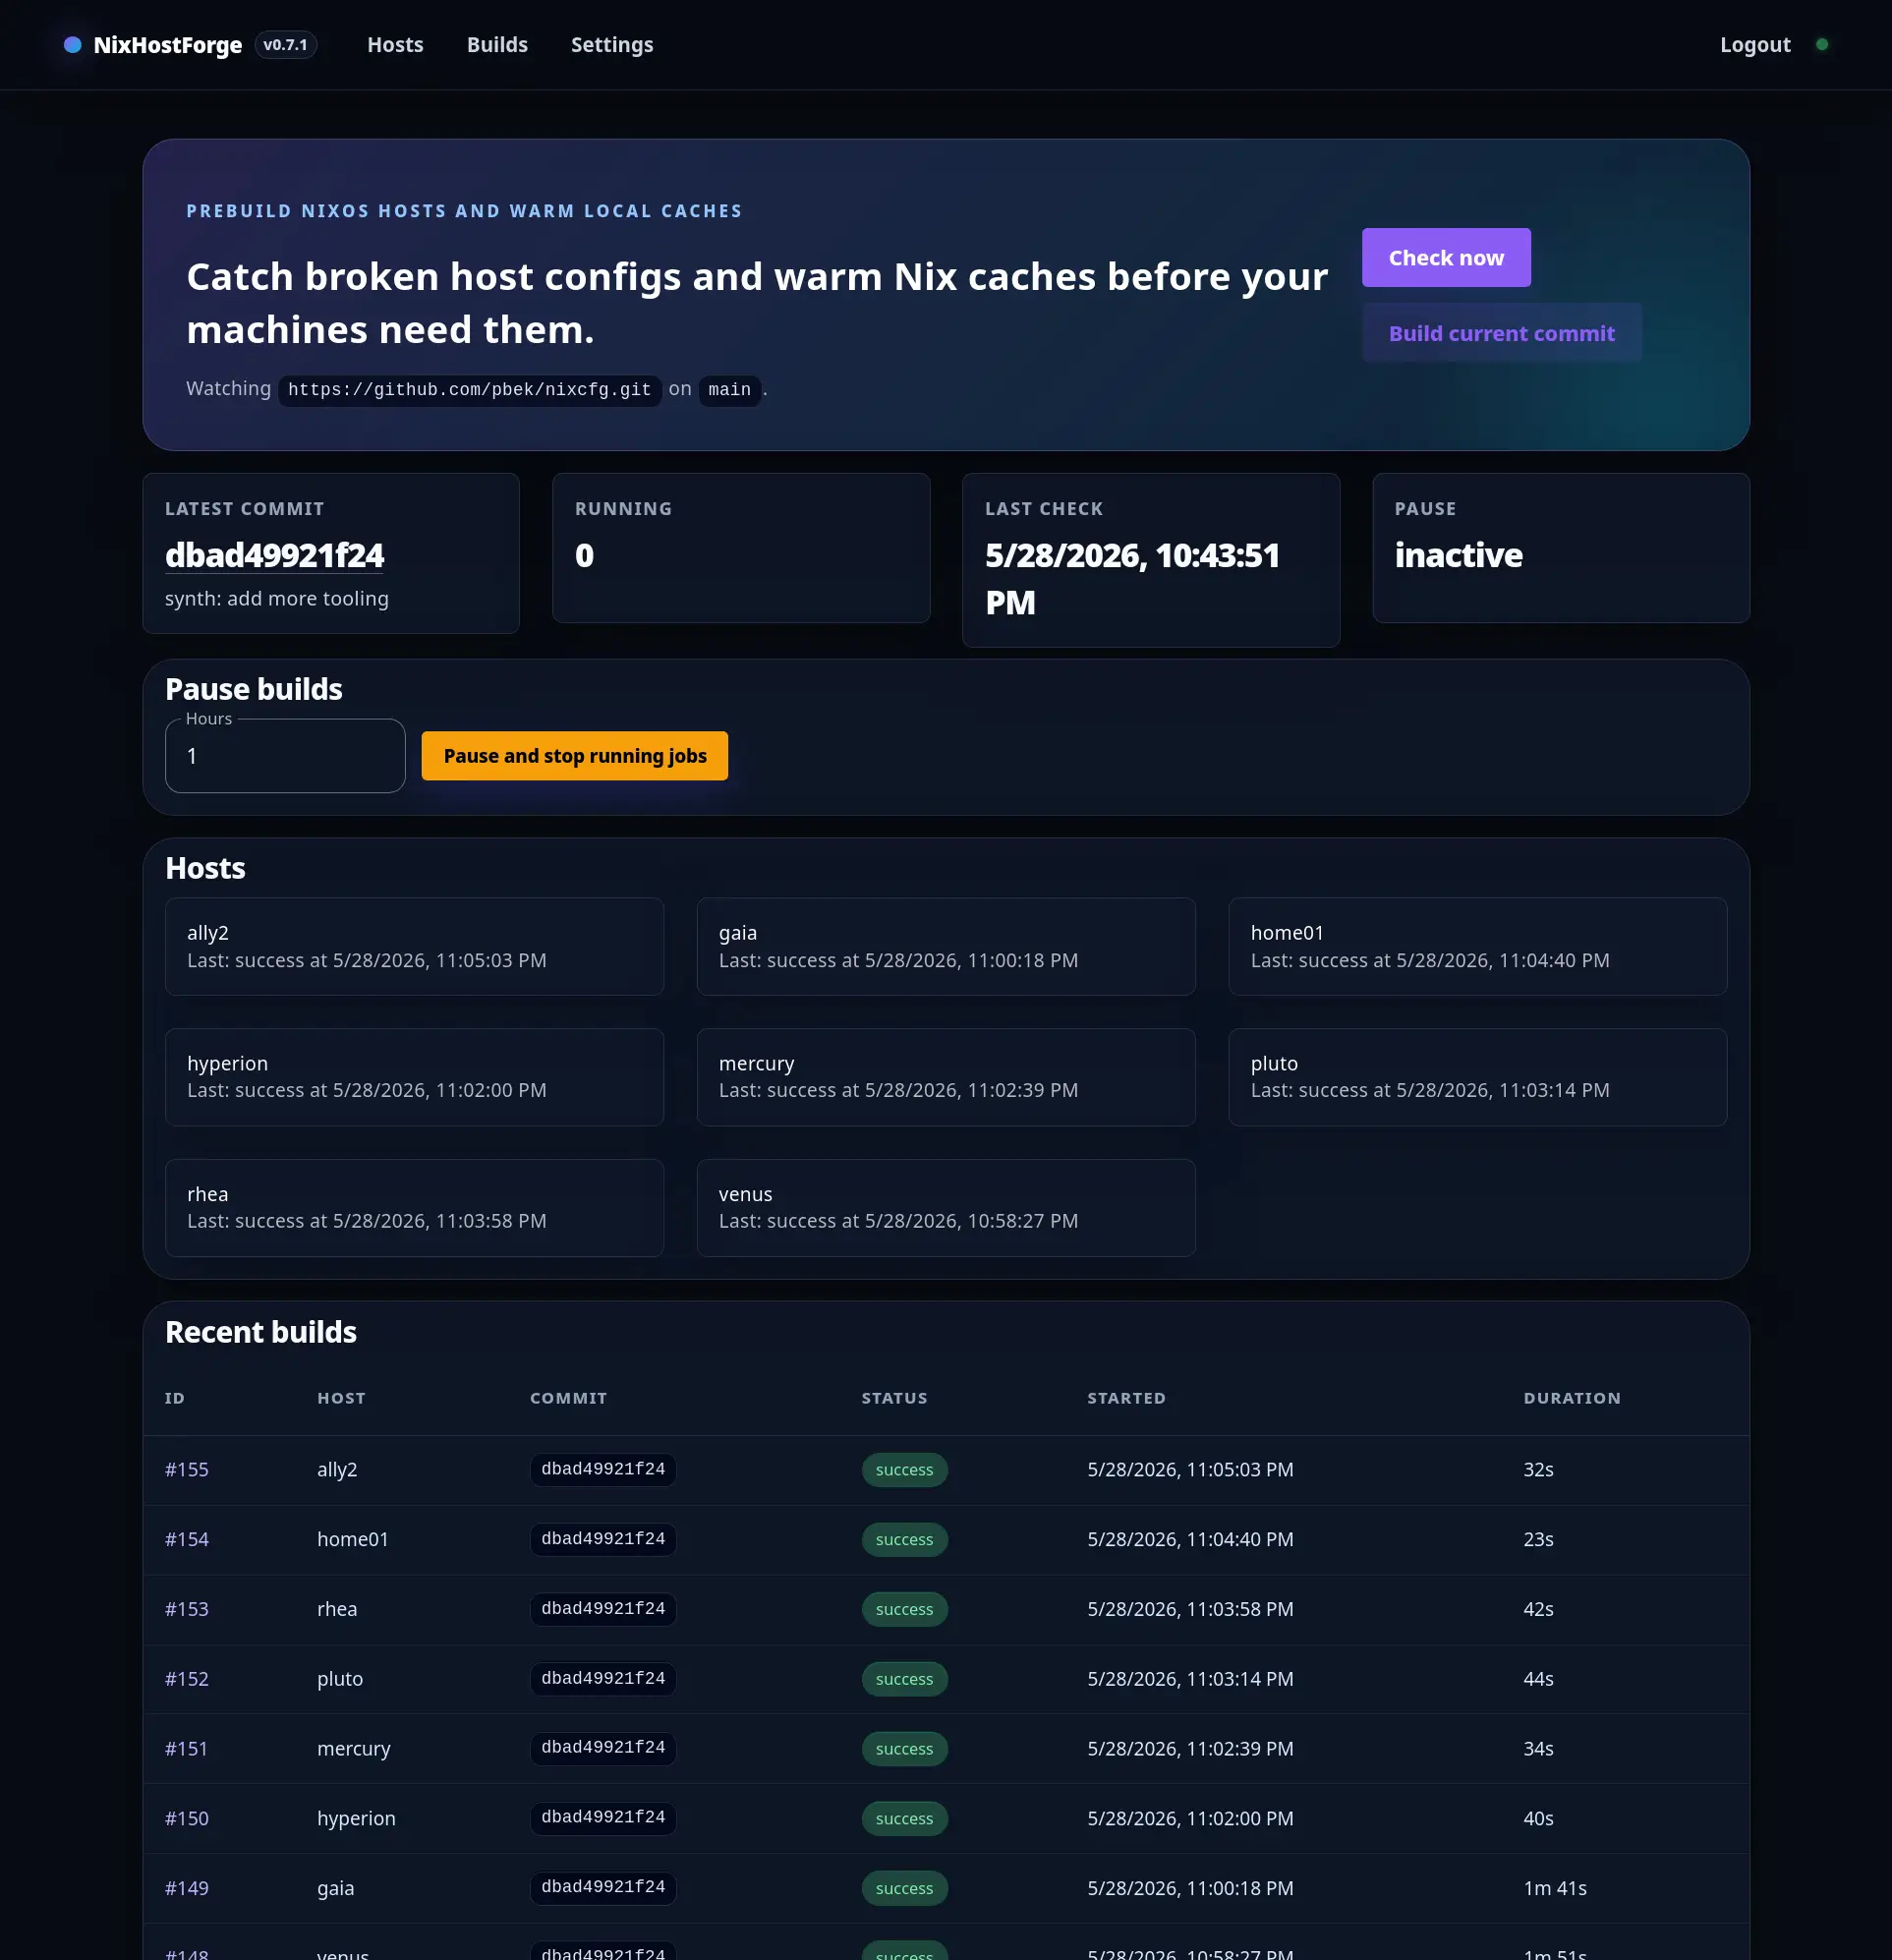The width and height of the screenshot is (1892, 1960).
Task: Click the ID column header
Action: point(175,1398)
